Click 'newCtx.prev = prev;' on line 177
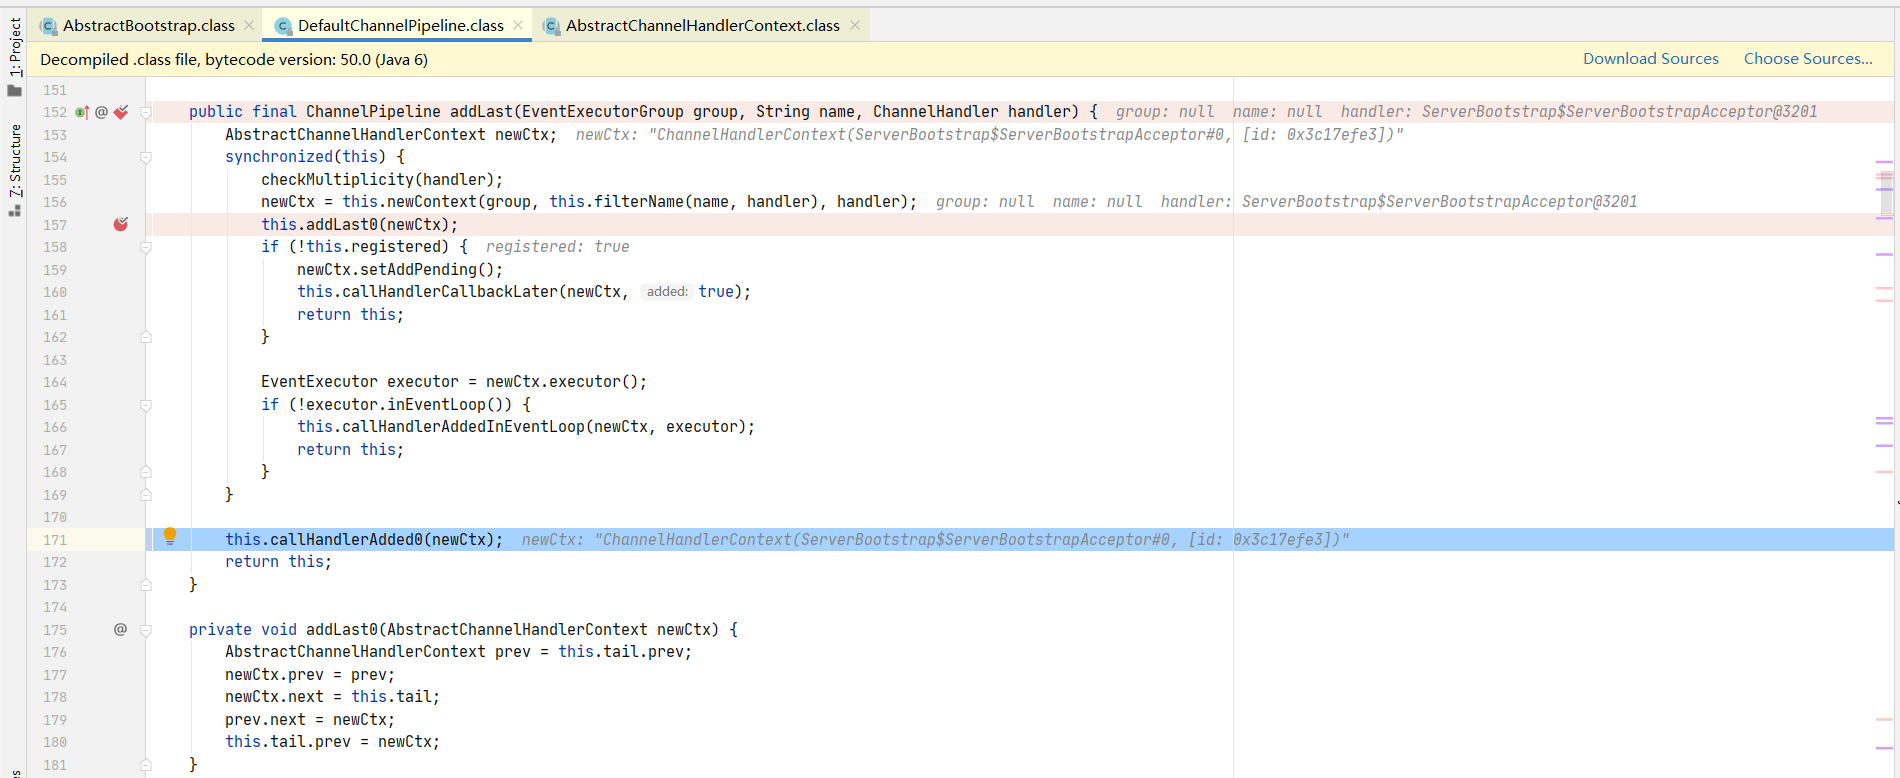The width and height of the screenshot is (1900, 778). [310, 675]
